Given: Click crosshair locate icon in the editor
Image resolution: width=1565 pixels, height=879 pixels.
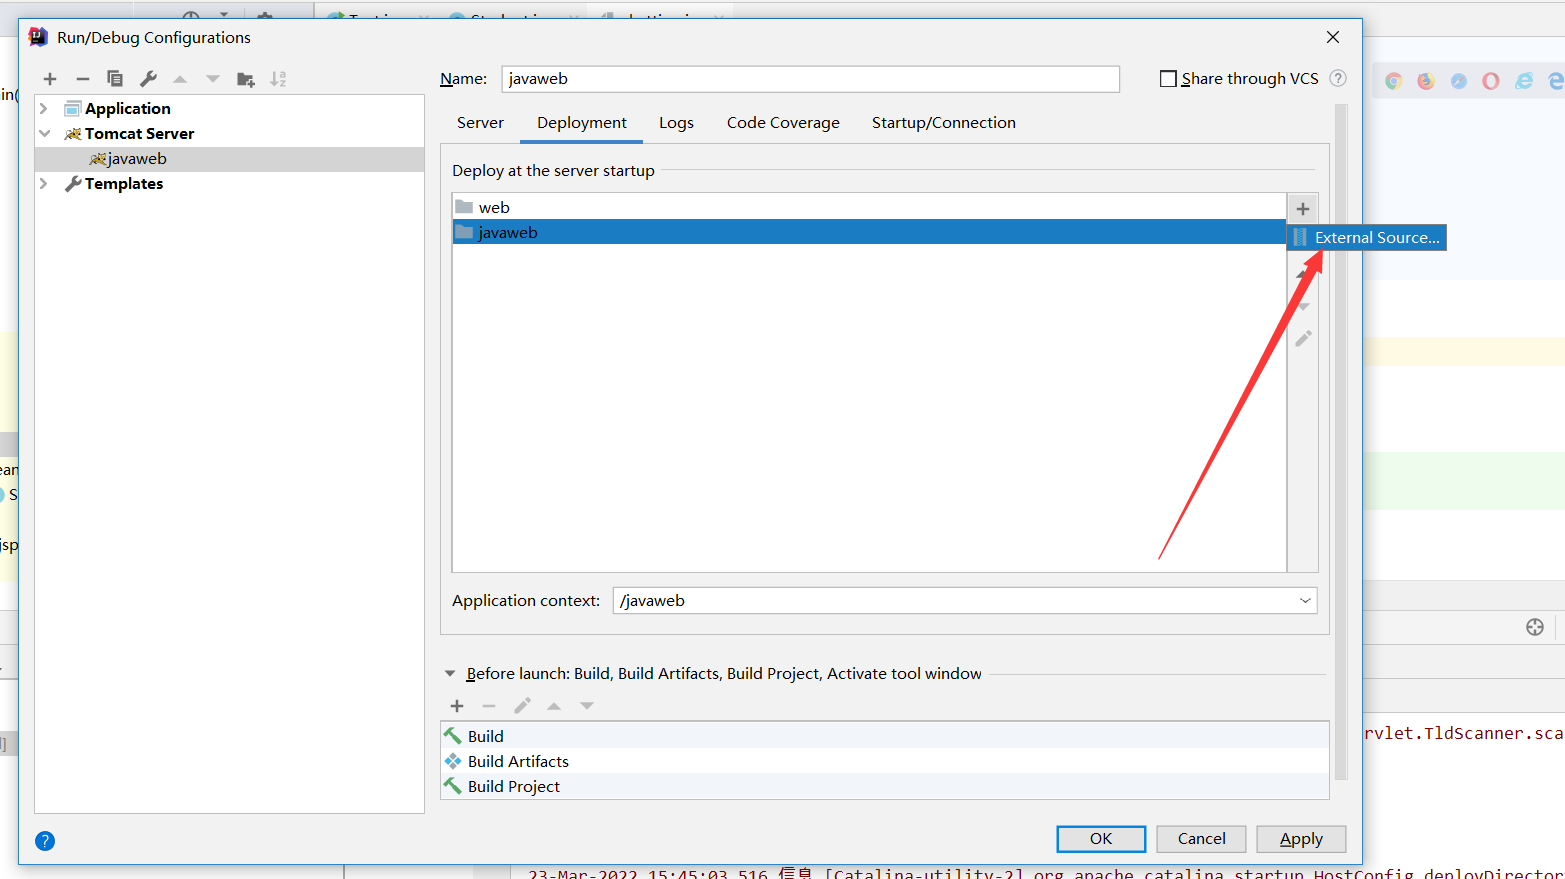Looking at the screenshot, I should pos(1535,627).
